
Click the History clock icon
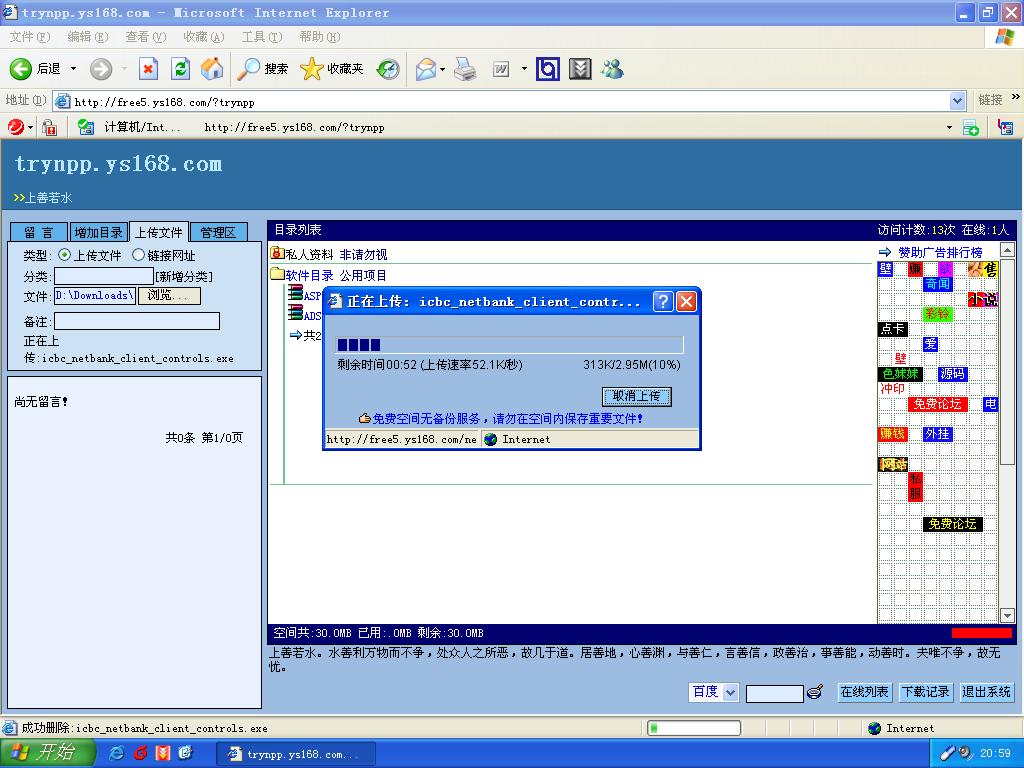pyautogui.click(x=388, y=69)
